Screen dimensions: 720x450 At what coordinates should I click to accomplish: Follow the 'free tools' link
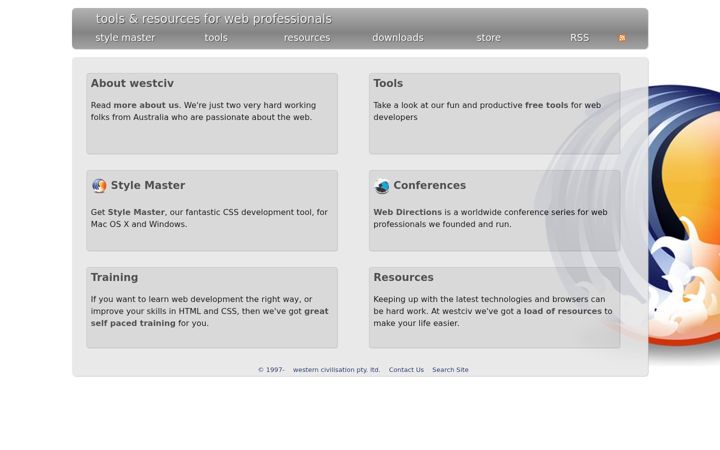pyautogui.click(x=546, y=105)
